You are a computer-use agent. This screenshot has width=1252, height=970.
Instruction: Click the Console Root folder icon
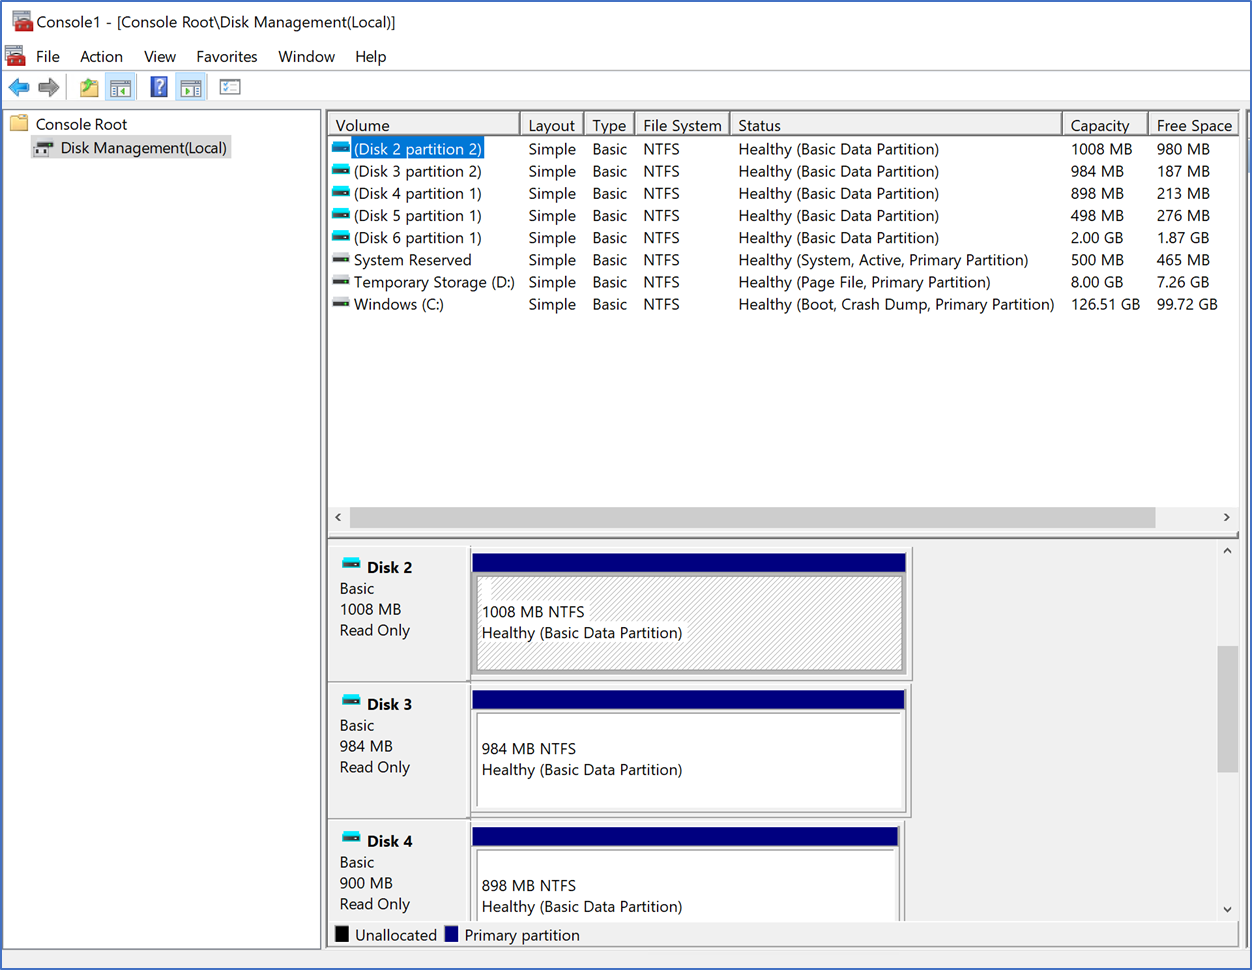[x=19, y=124]
